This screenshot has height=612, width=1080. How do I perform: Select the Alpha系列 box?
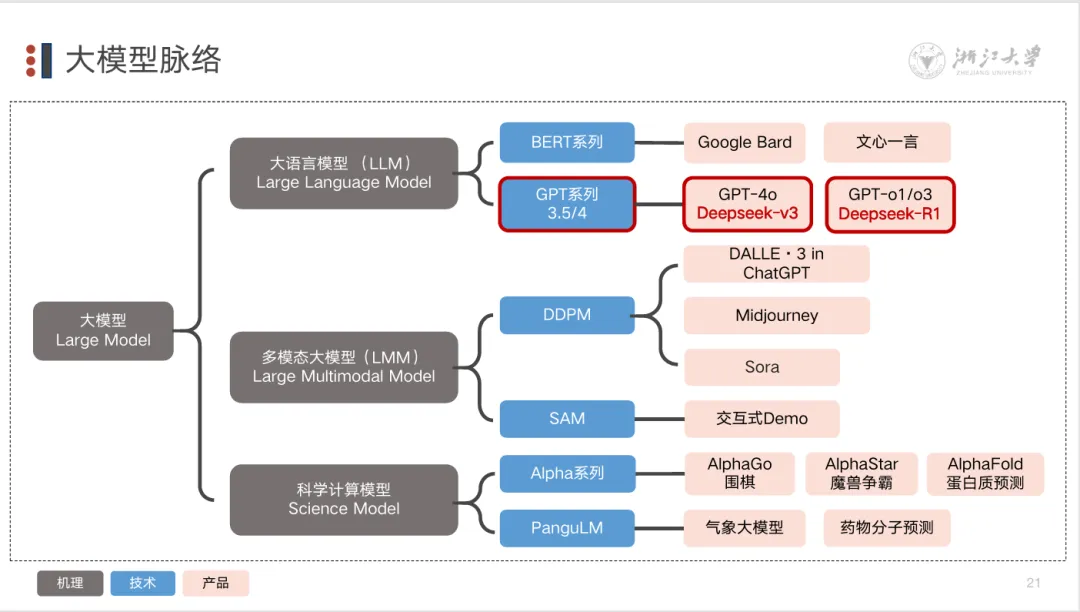(567, 474)
